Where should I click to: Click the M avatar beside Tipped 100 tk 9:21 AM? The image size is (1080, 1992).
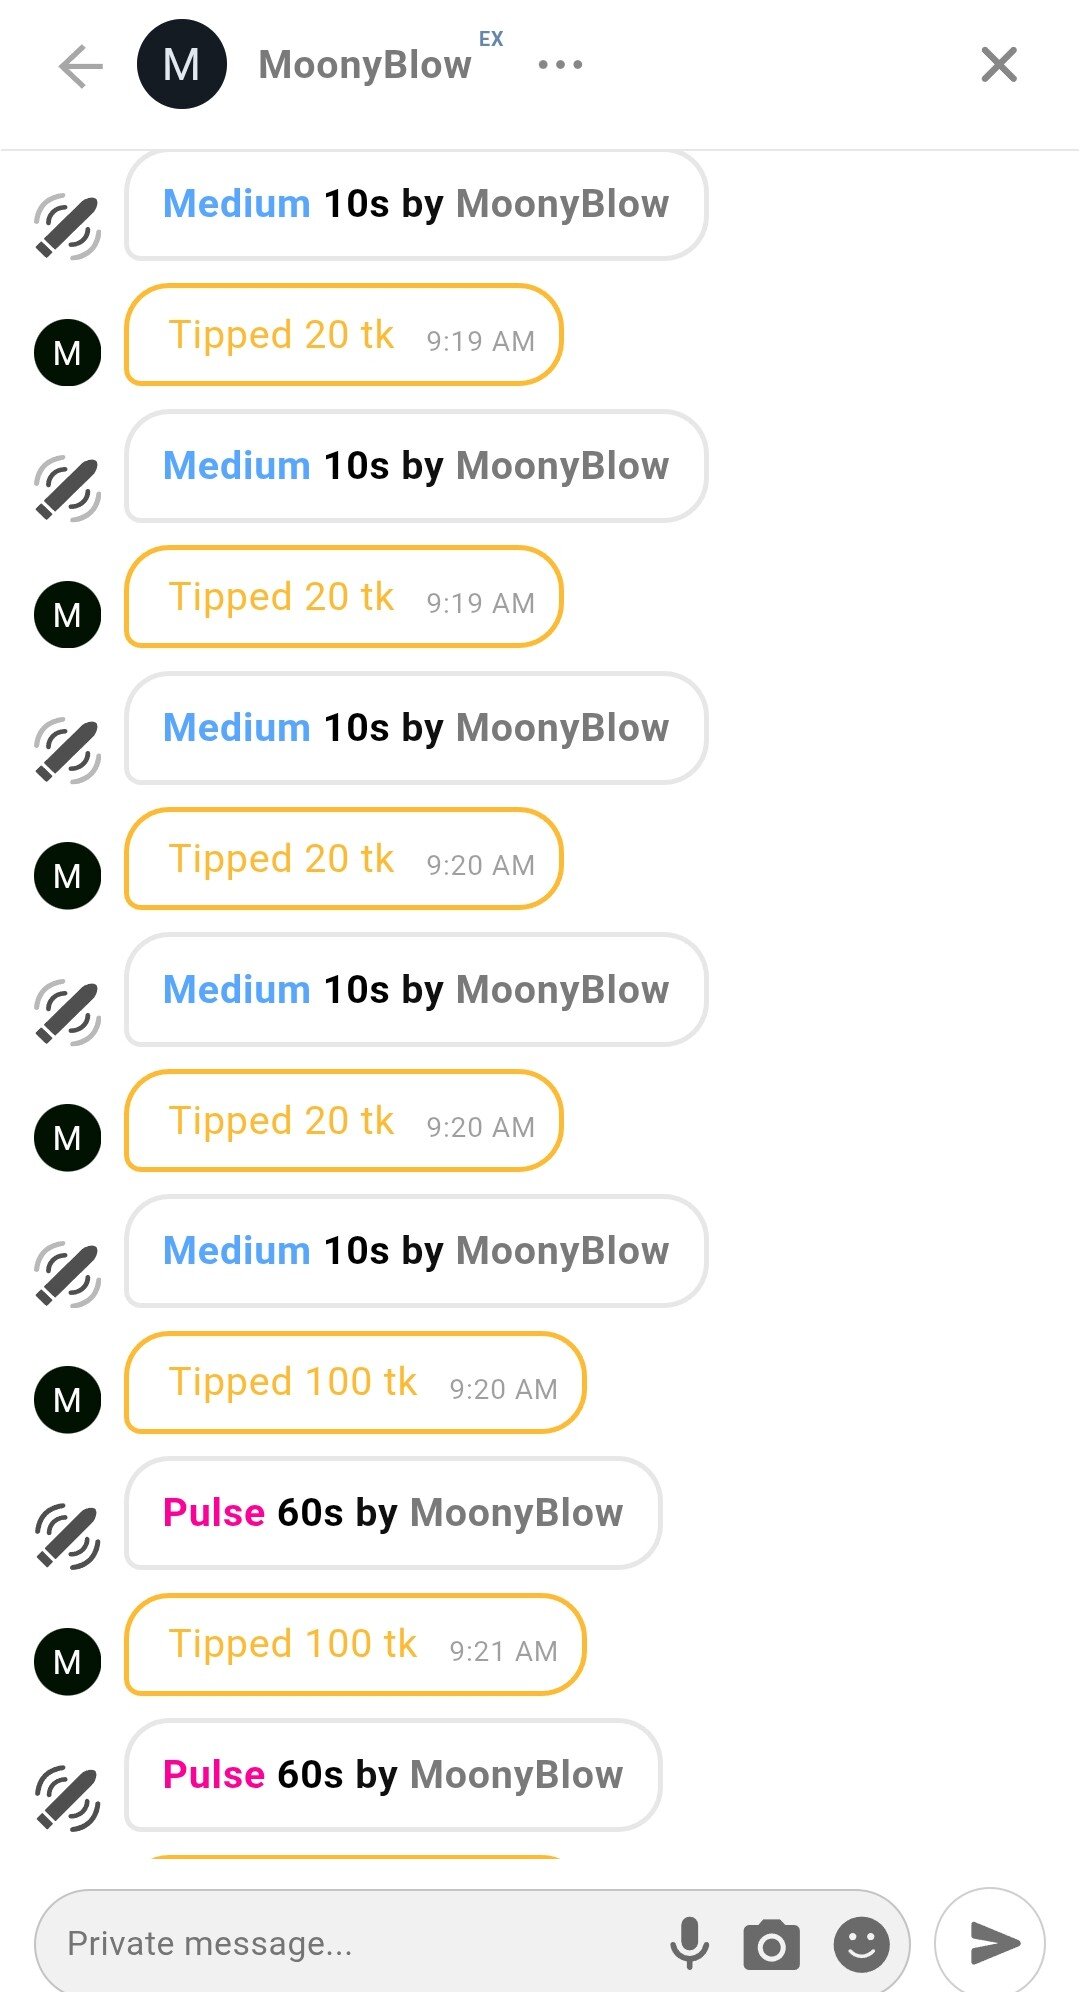coord(67,1661)
